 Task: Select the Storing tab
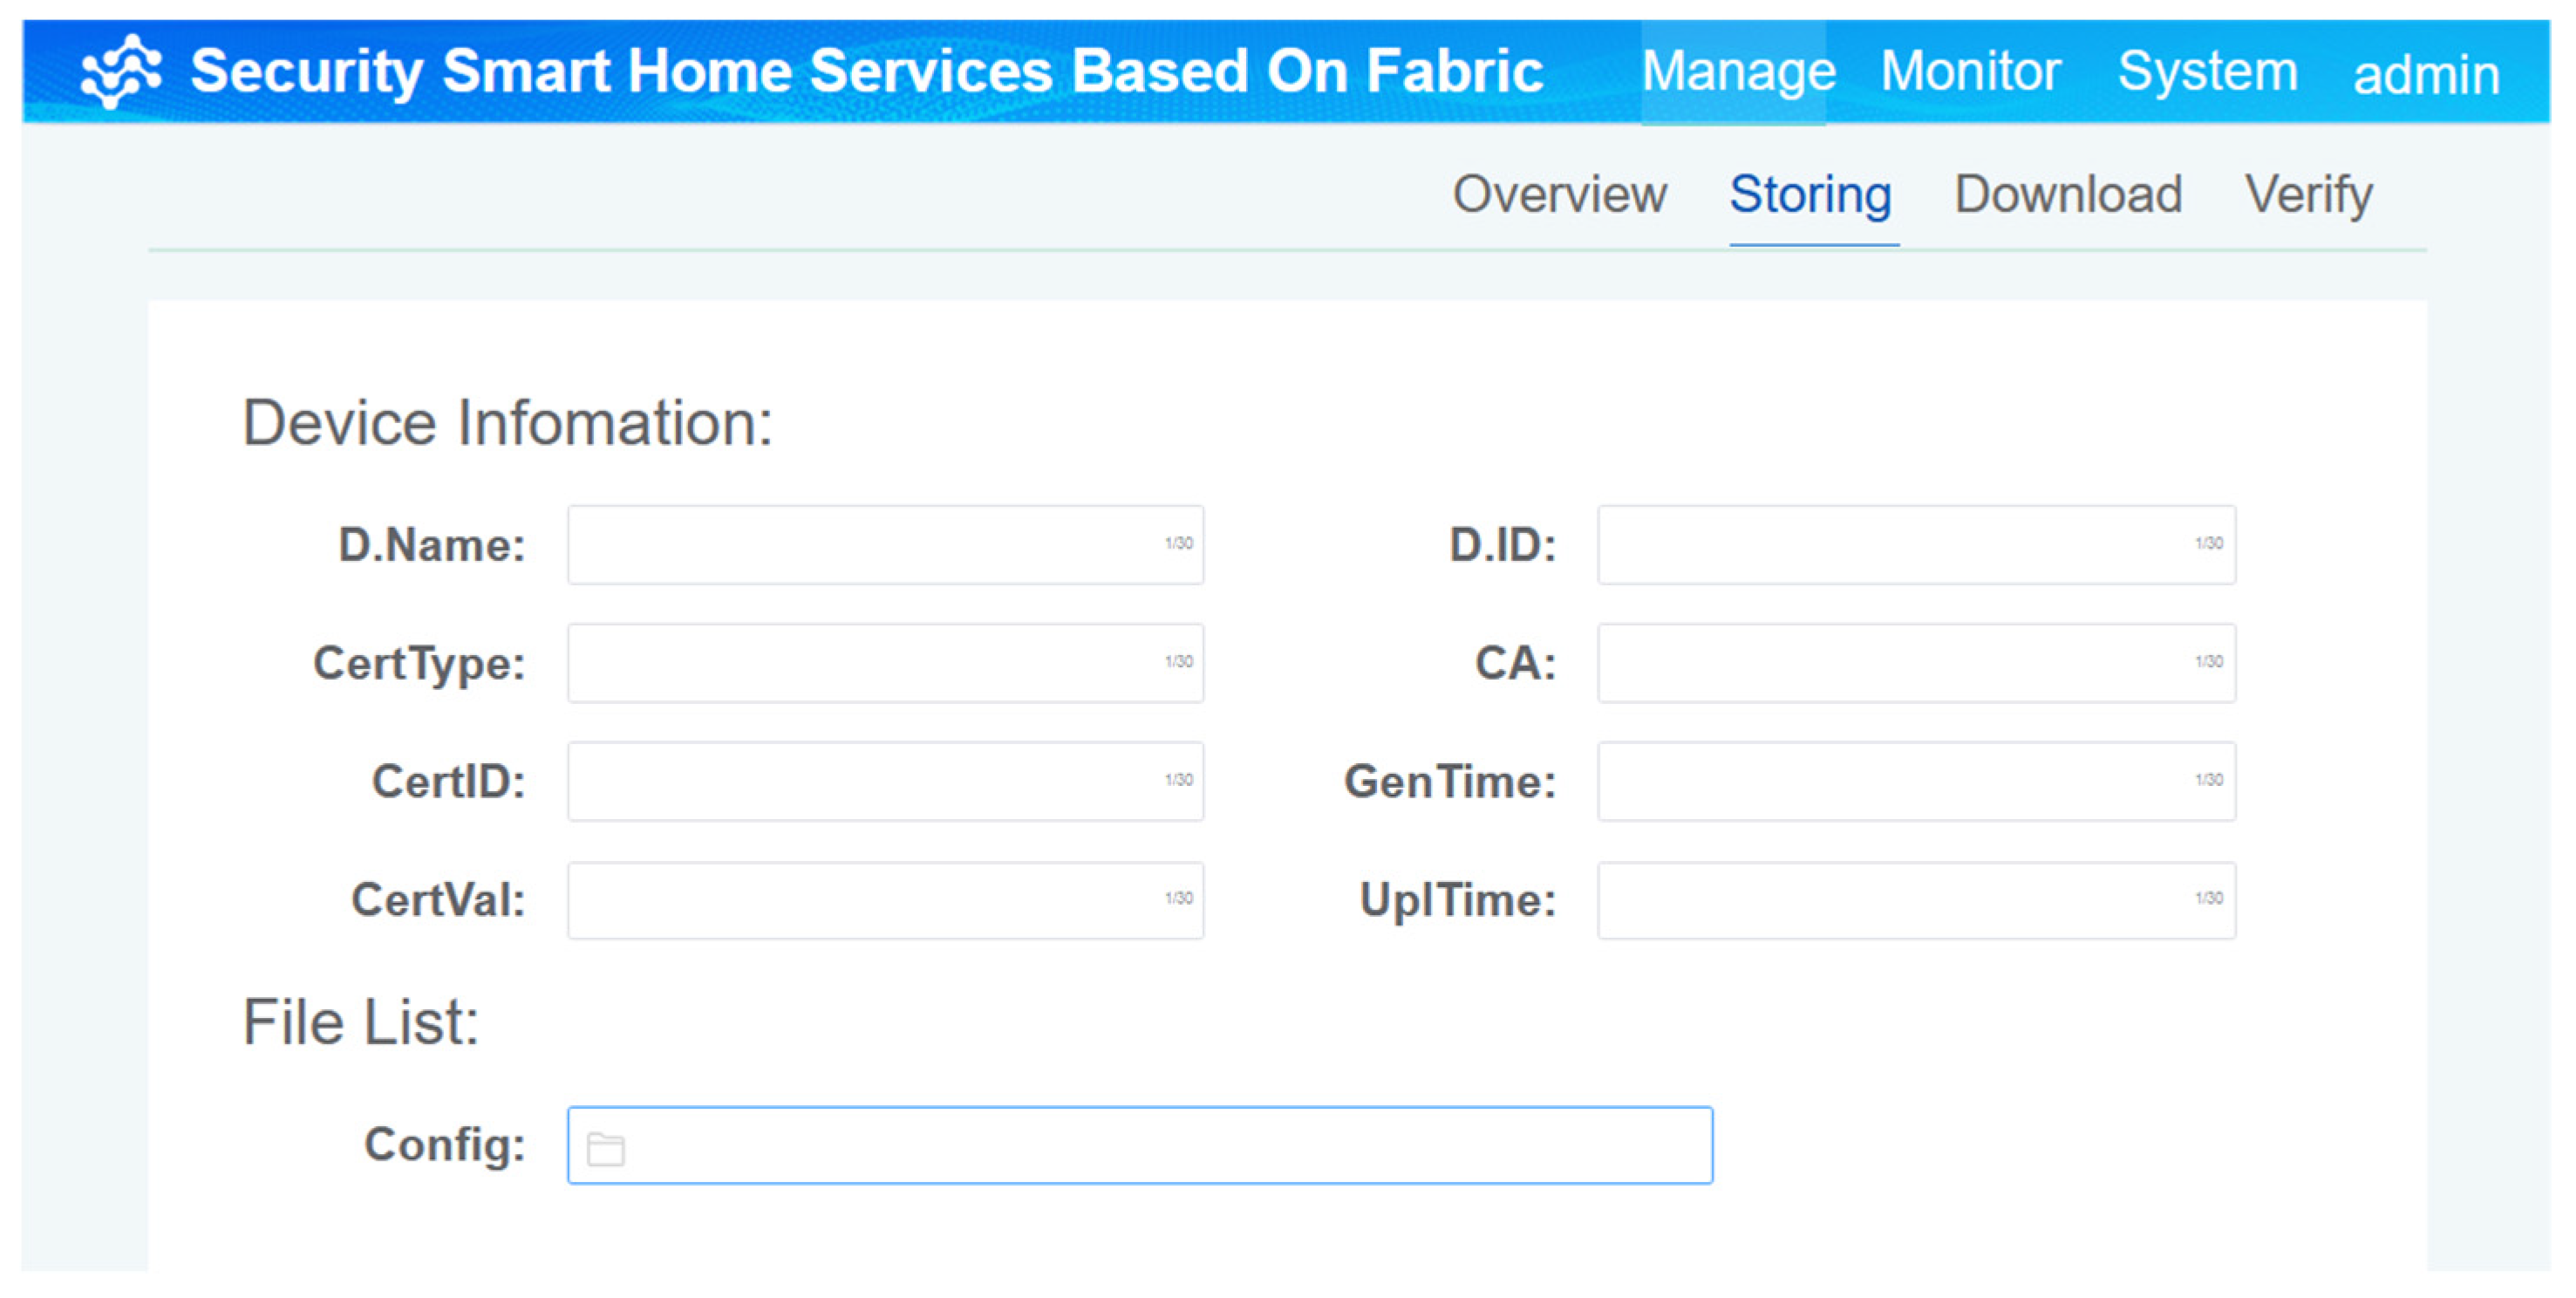pyautogui.click(x=1810, y=194)
